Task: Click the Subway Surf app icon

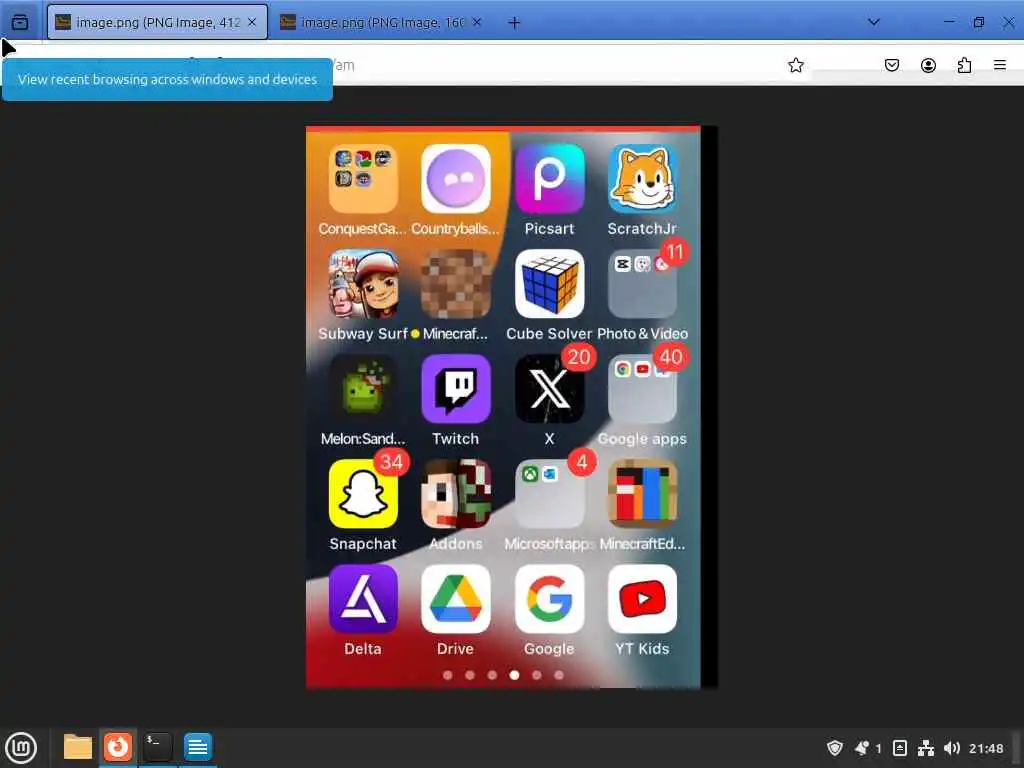Action: [363, 284]
